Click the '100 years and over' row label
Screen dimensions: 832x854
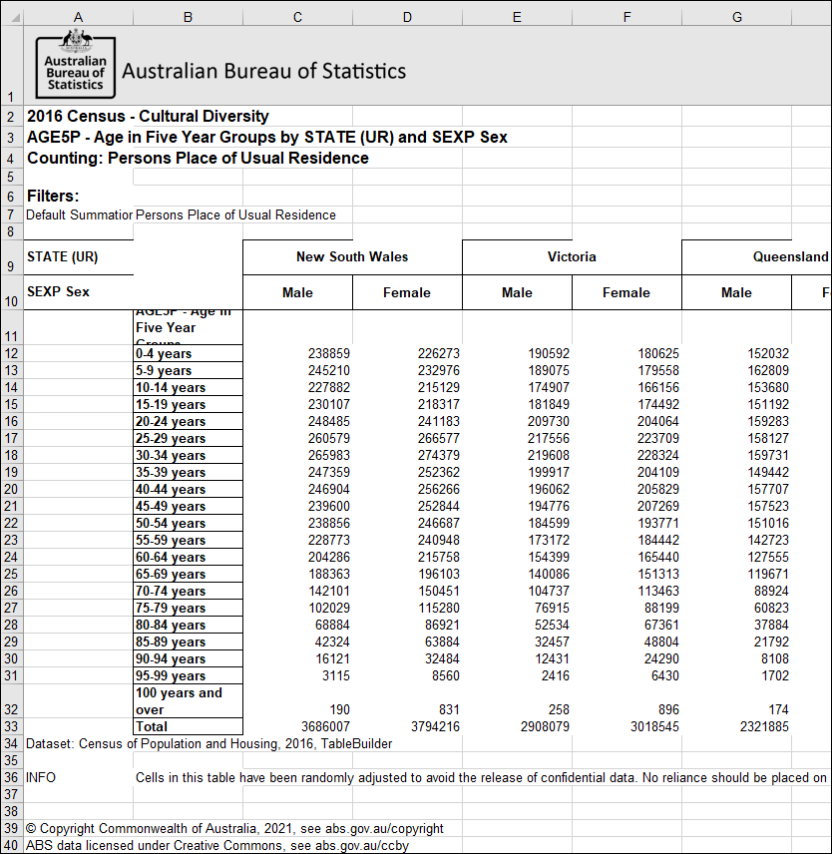[x=188, y=701]
